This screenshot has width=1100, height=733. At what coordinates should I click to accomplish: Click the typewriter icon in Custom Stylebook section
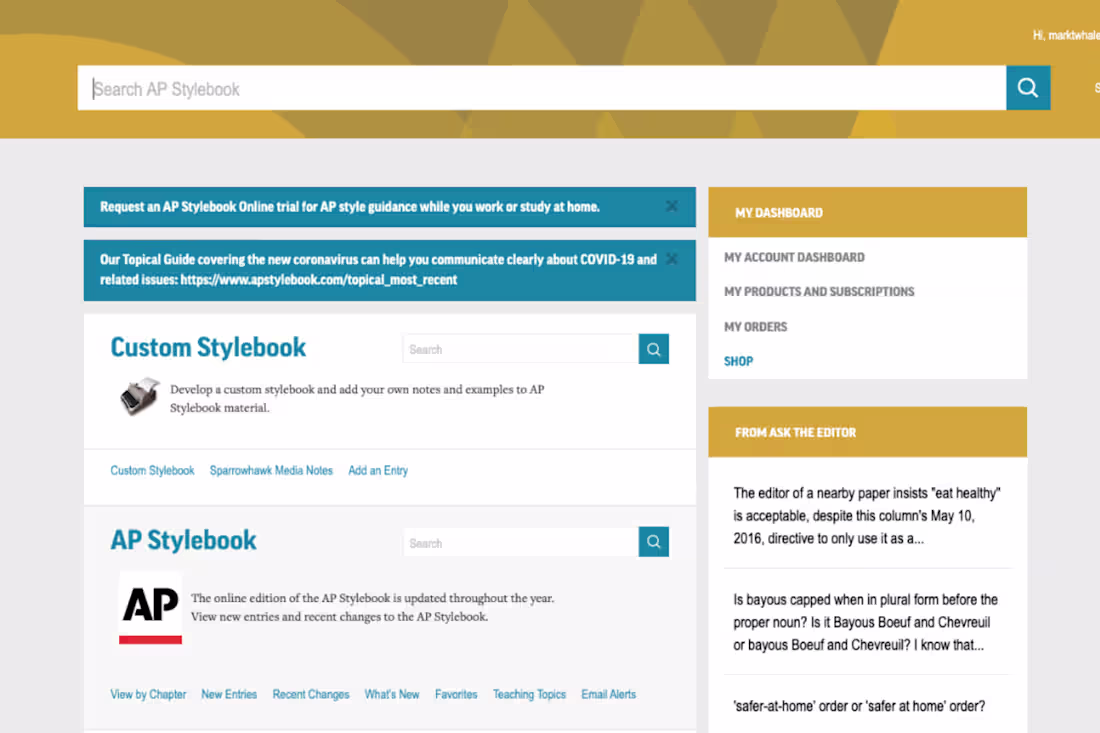(138, 397)
